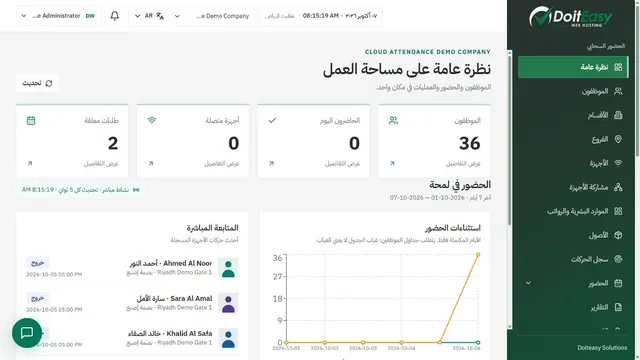The height and width of the screenshot is (360, 640).
Task: Click the calendar icon on pending requests card
Action: (x=31, y=120)
